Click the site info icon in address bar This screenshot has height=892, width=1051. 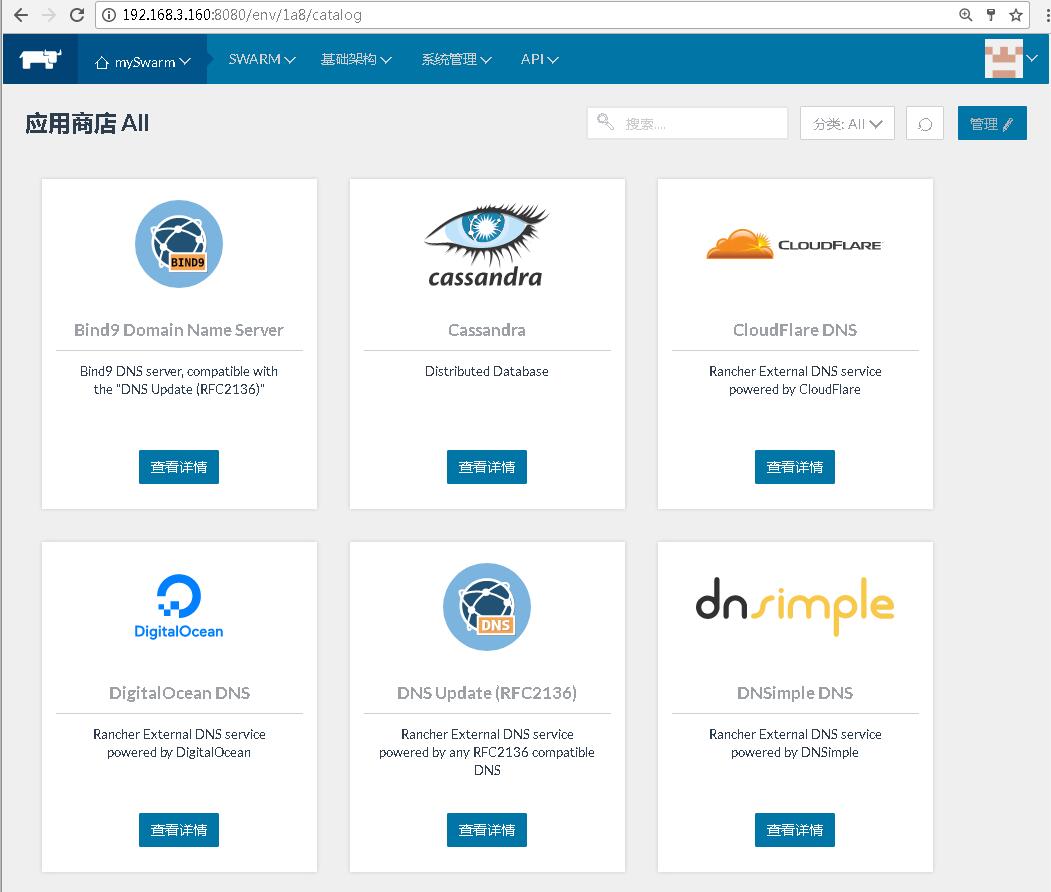[x=109, y=15]
